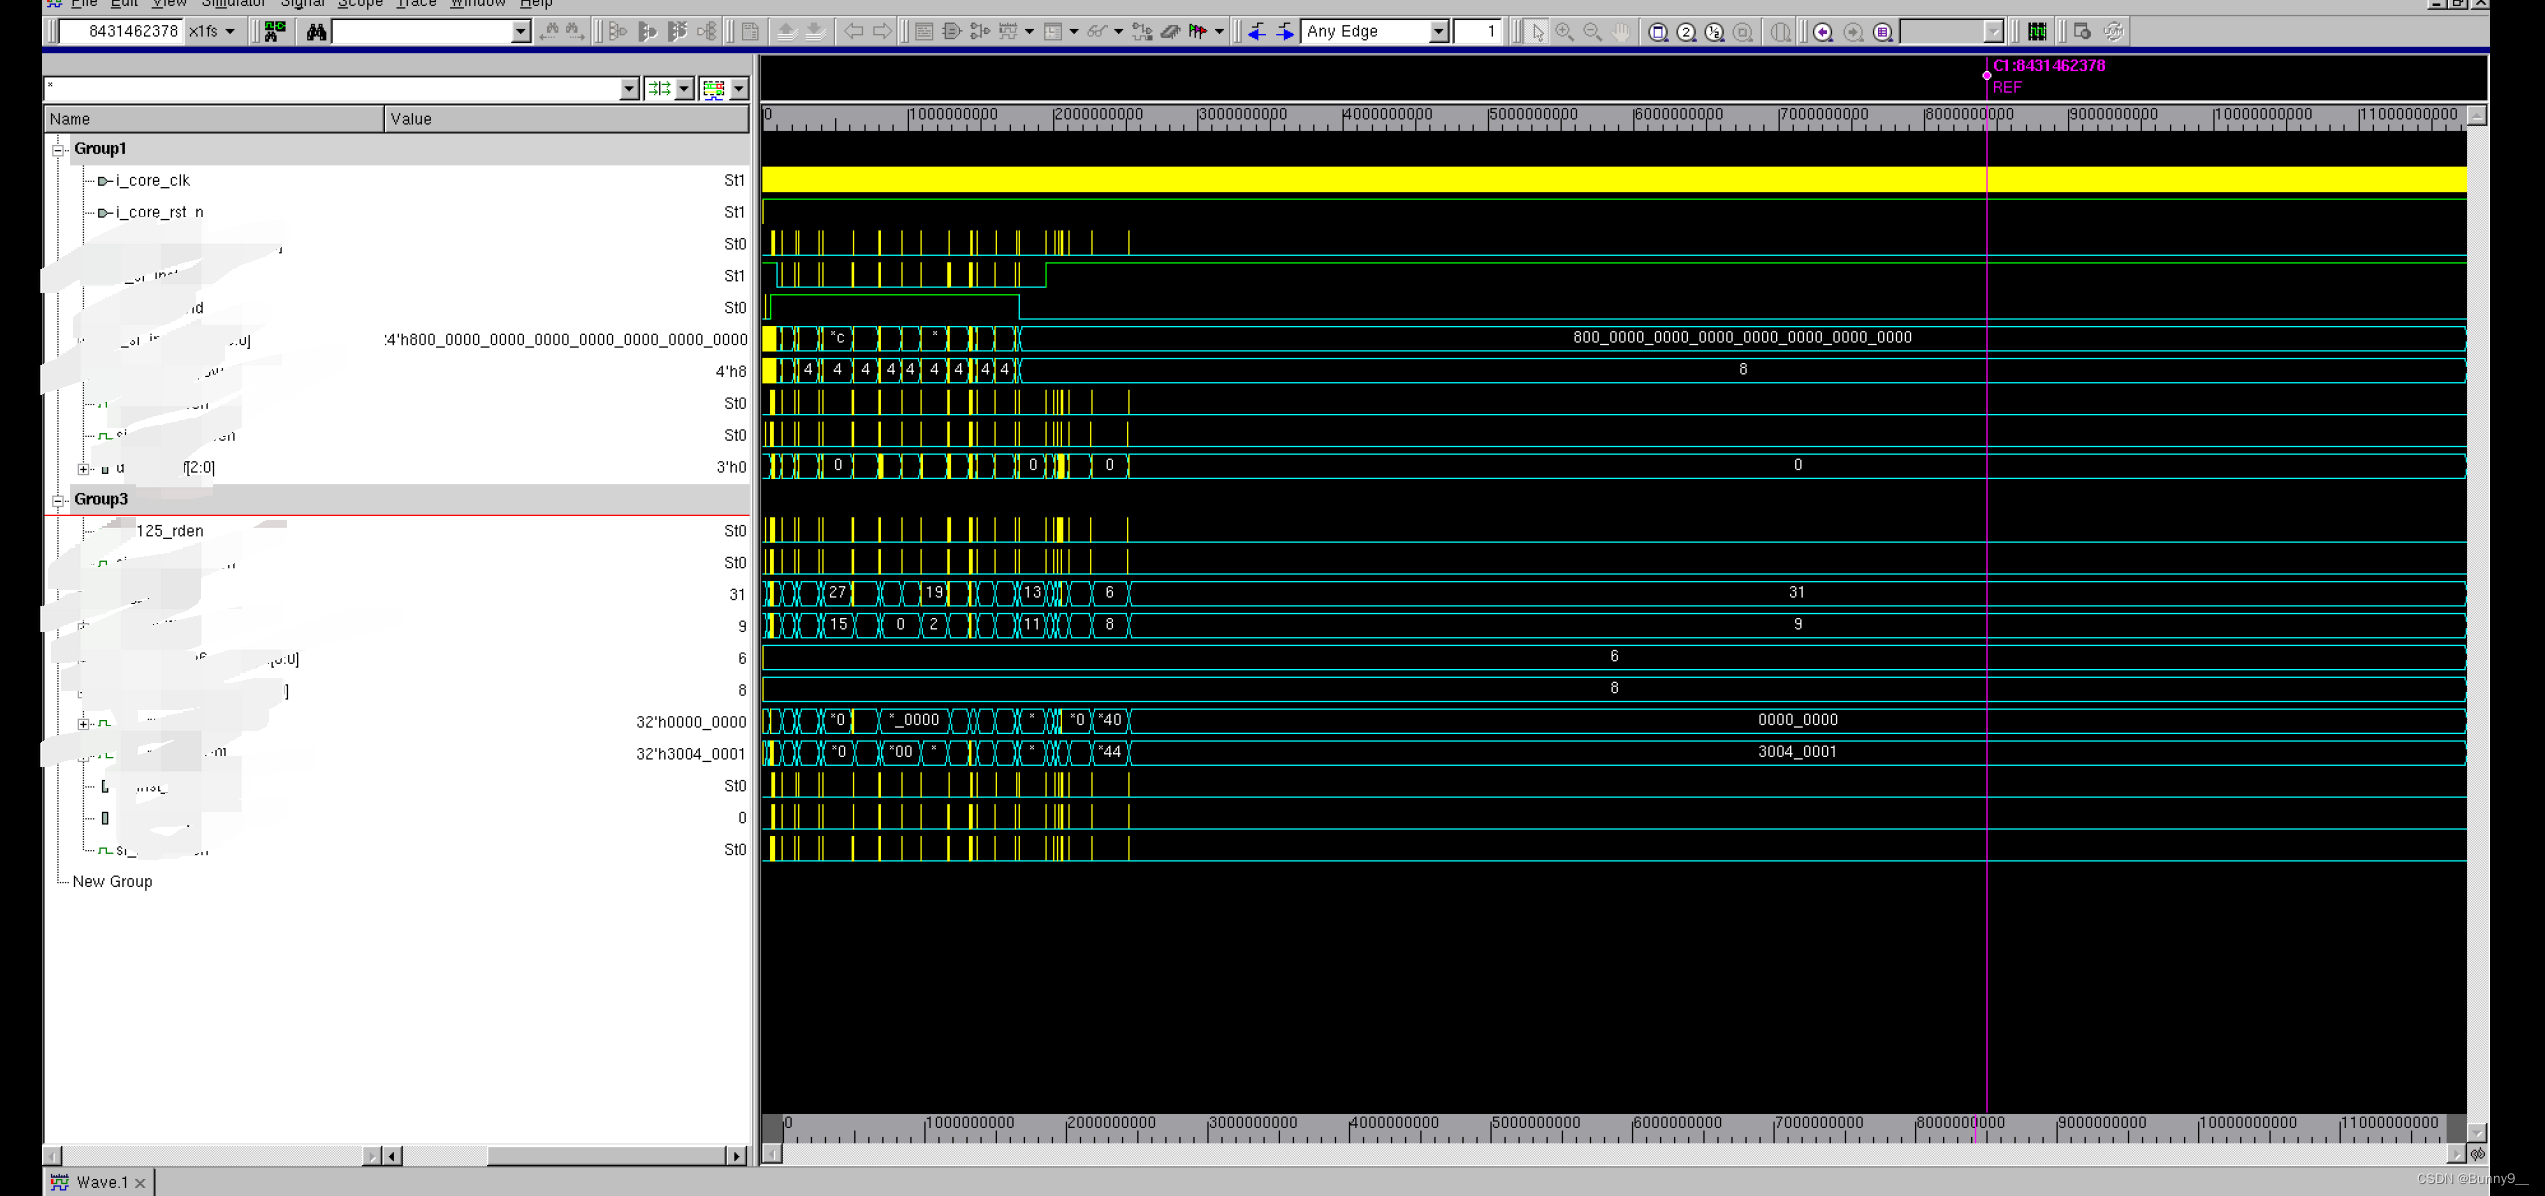Screen dimensions: 2545x1196
Task: Click the New Group entry
Action: (x=112, y=882)
